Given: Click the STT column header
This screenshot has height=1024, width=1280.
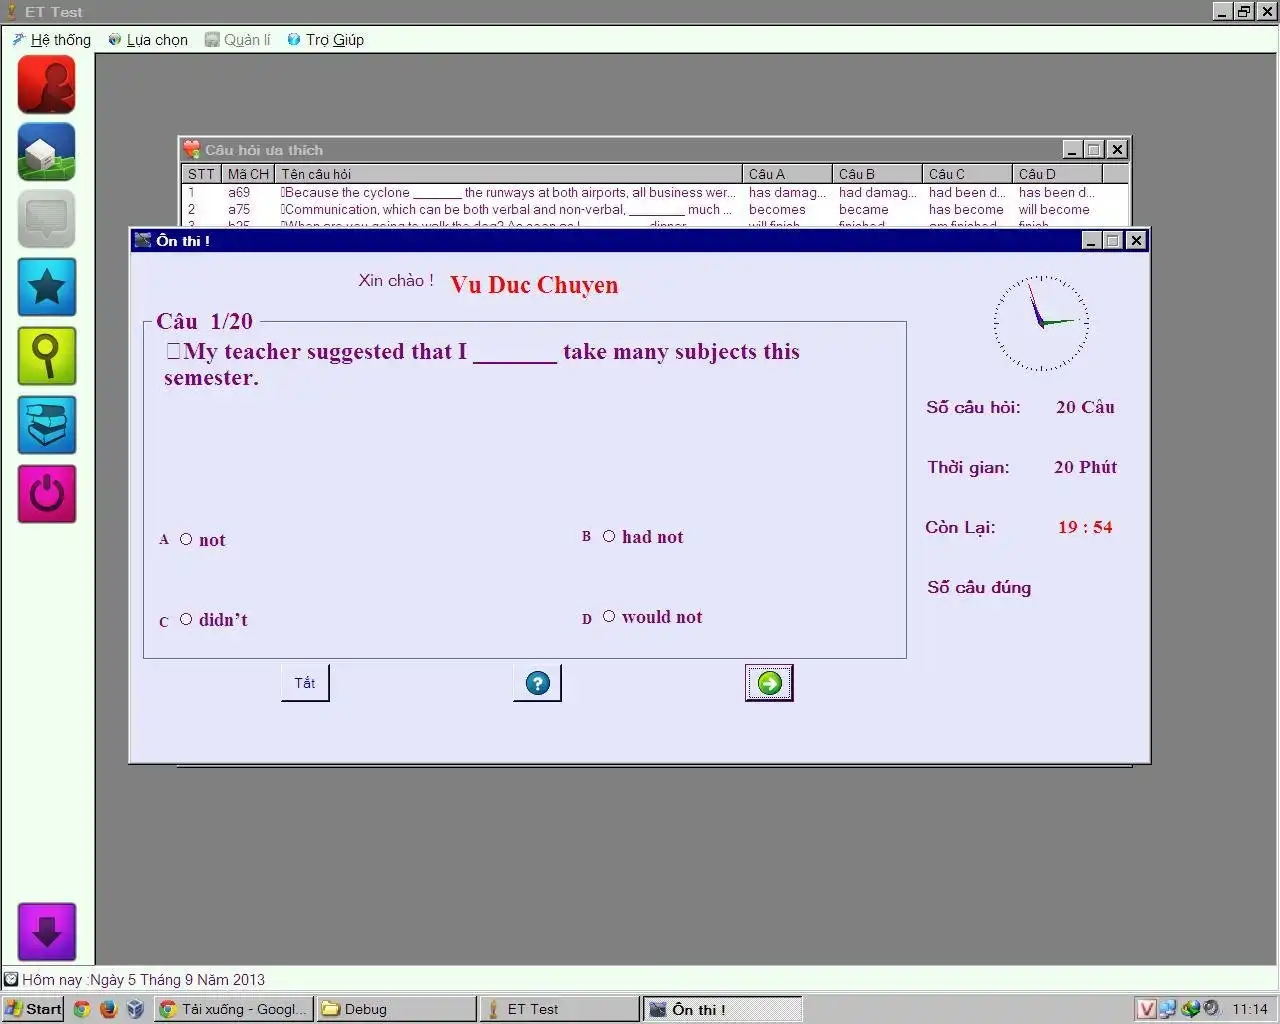Looking at the screenshot, I should 201,174.
